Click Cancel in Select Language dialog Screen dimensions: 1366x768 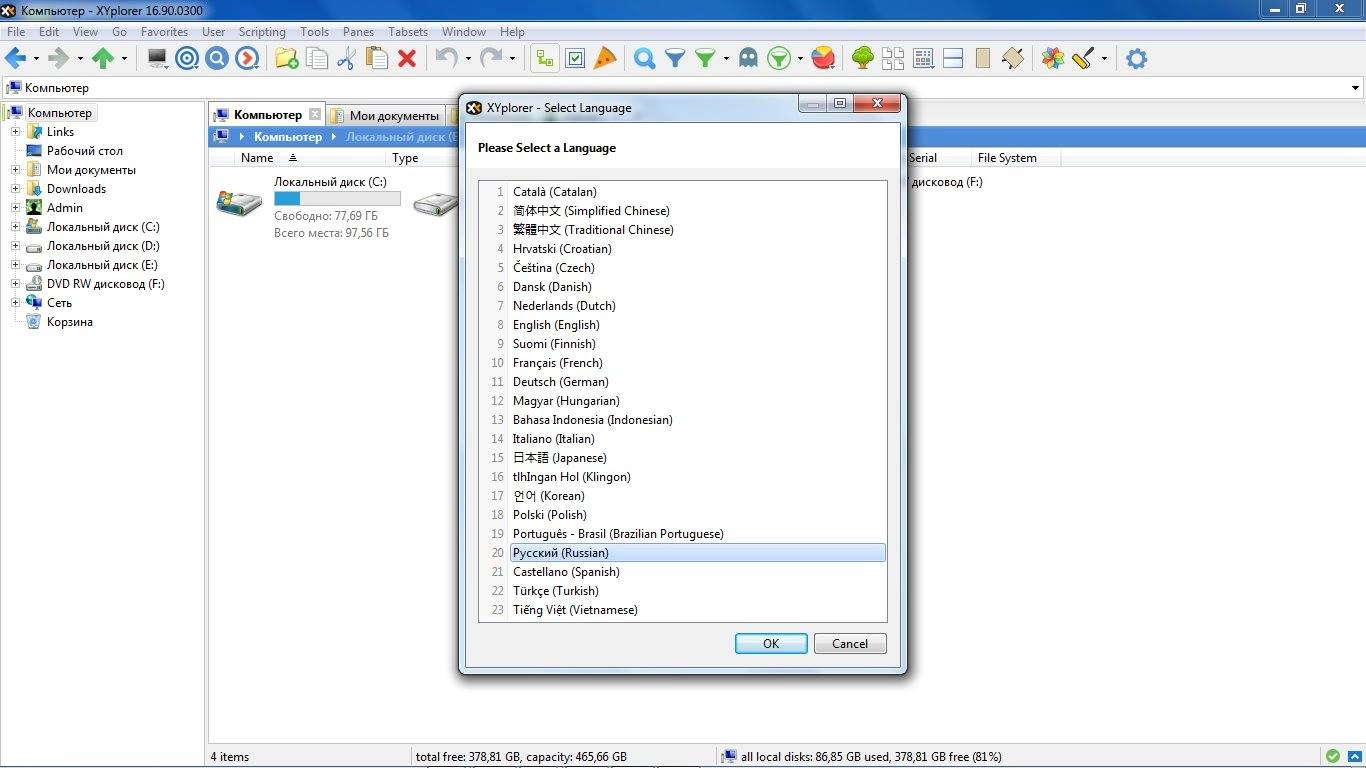850,644
